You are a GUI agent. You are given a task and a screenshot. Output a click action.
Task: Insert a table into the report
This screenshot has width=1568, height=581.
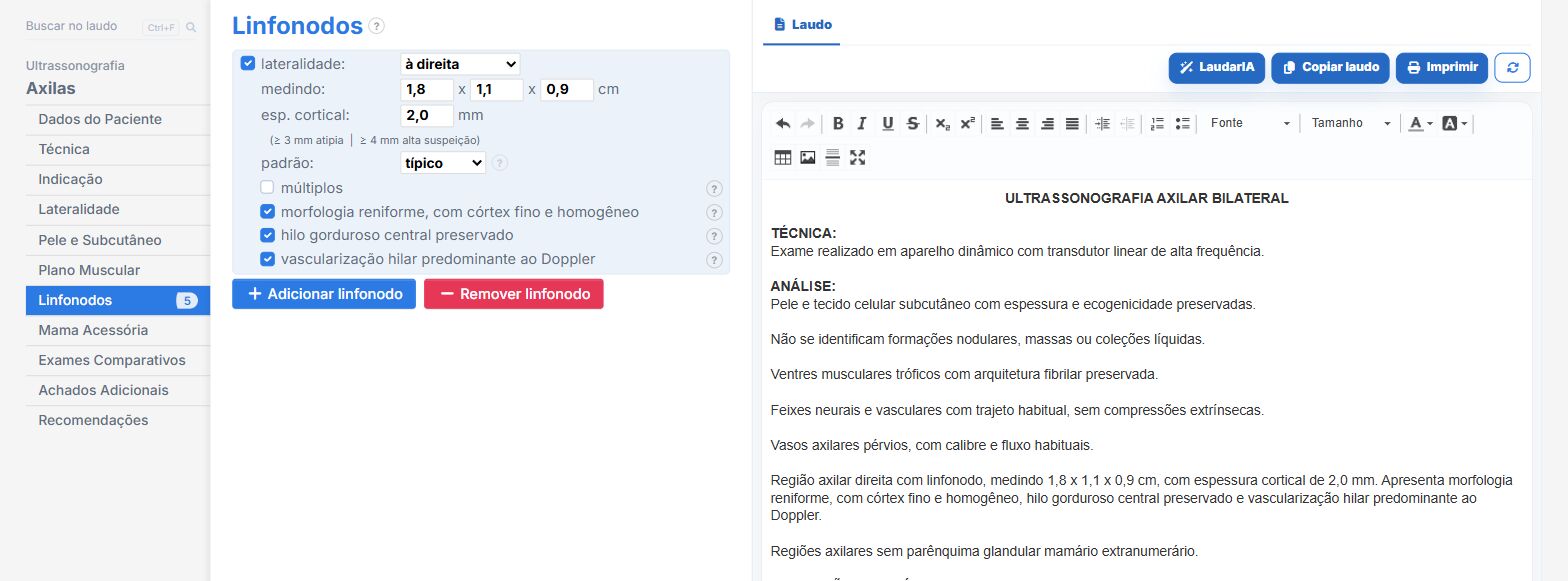pos(783,157)
